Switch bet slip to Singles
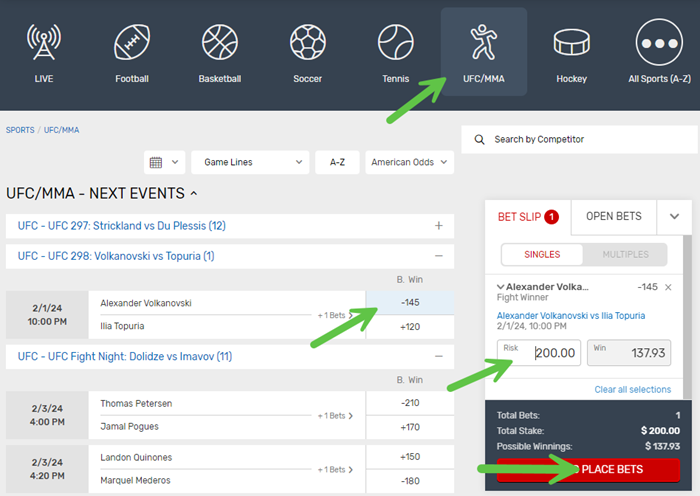 (541, 254)
